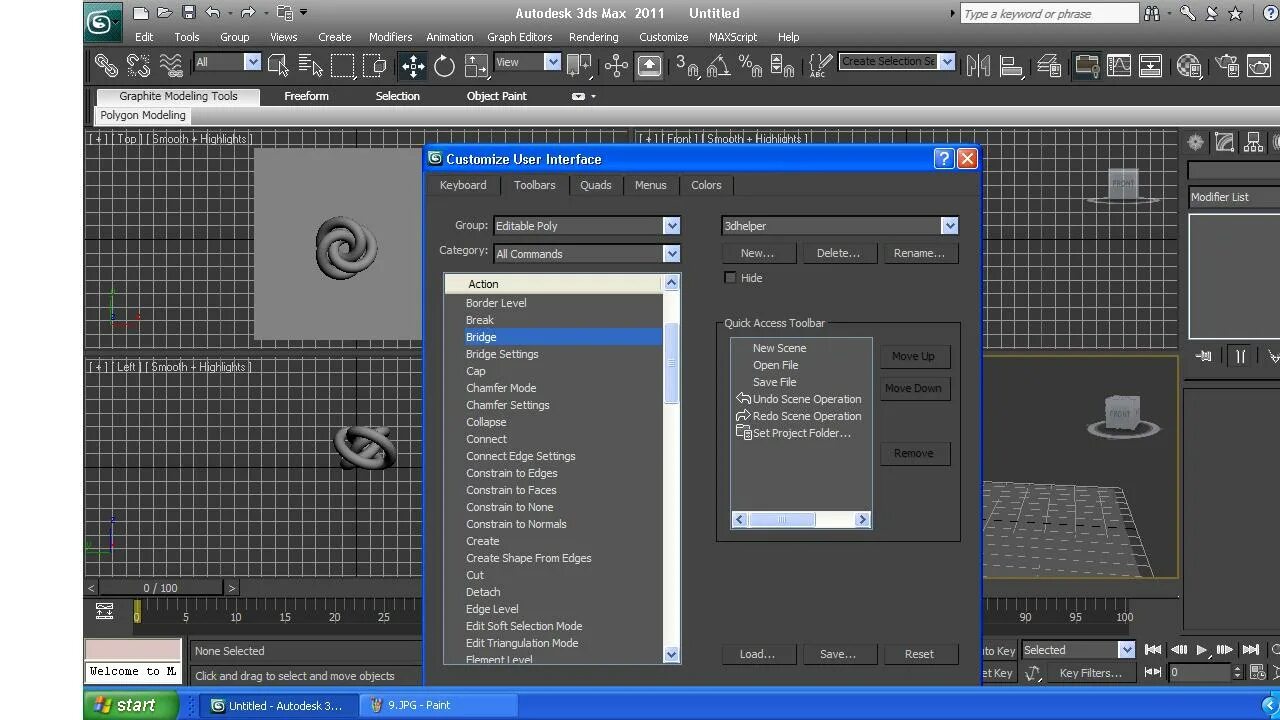Click the Align tool icon
Image resolution: width=1280 pixels, height=720 pixels.
[1011, 66]
